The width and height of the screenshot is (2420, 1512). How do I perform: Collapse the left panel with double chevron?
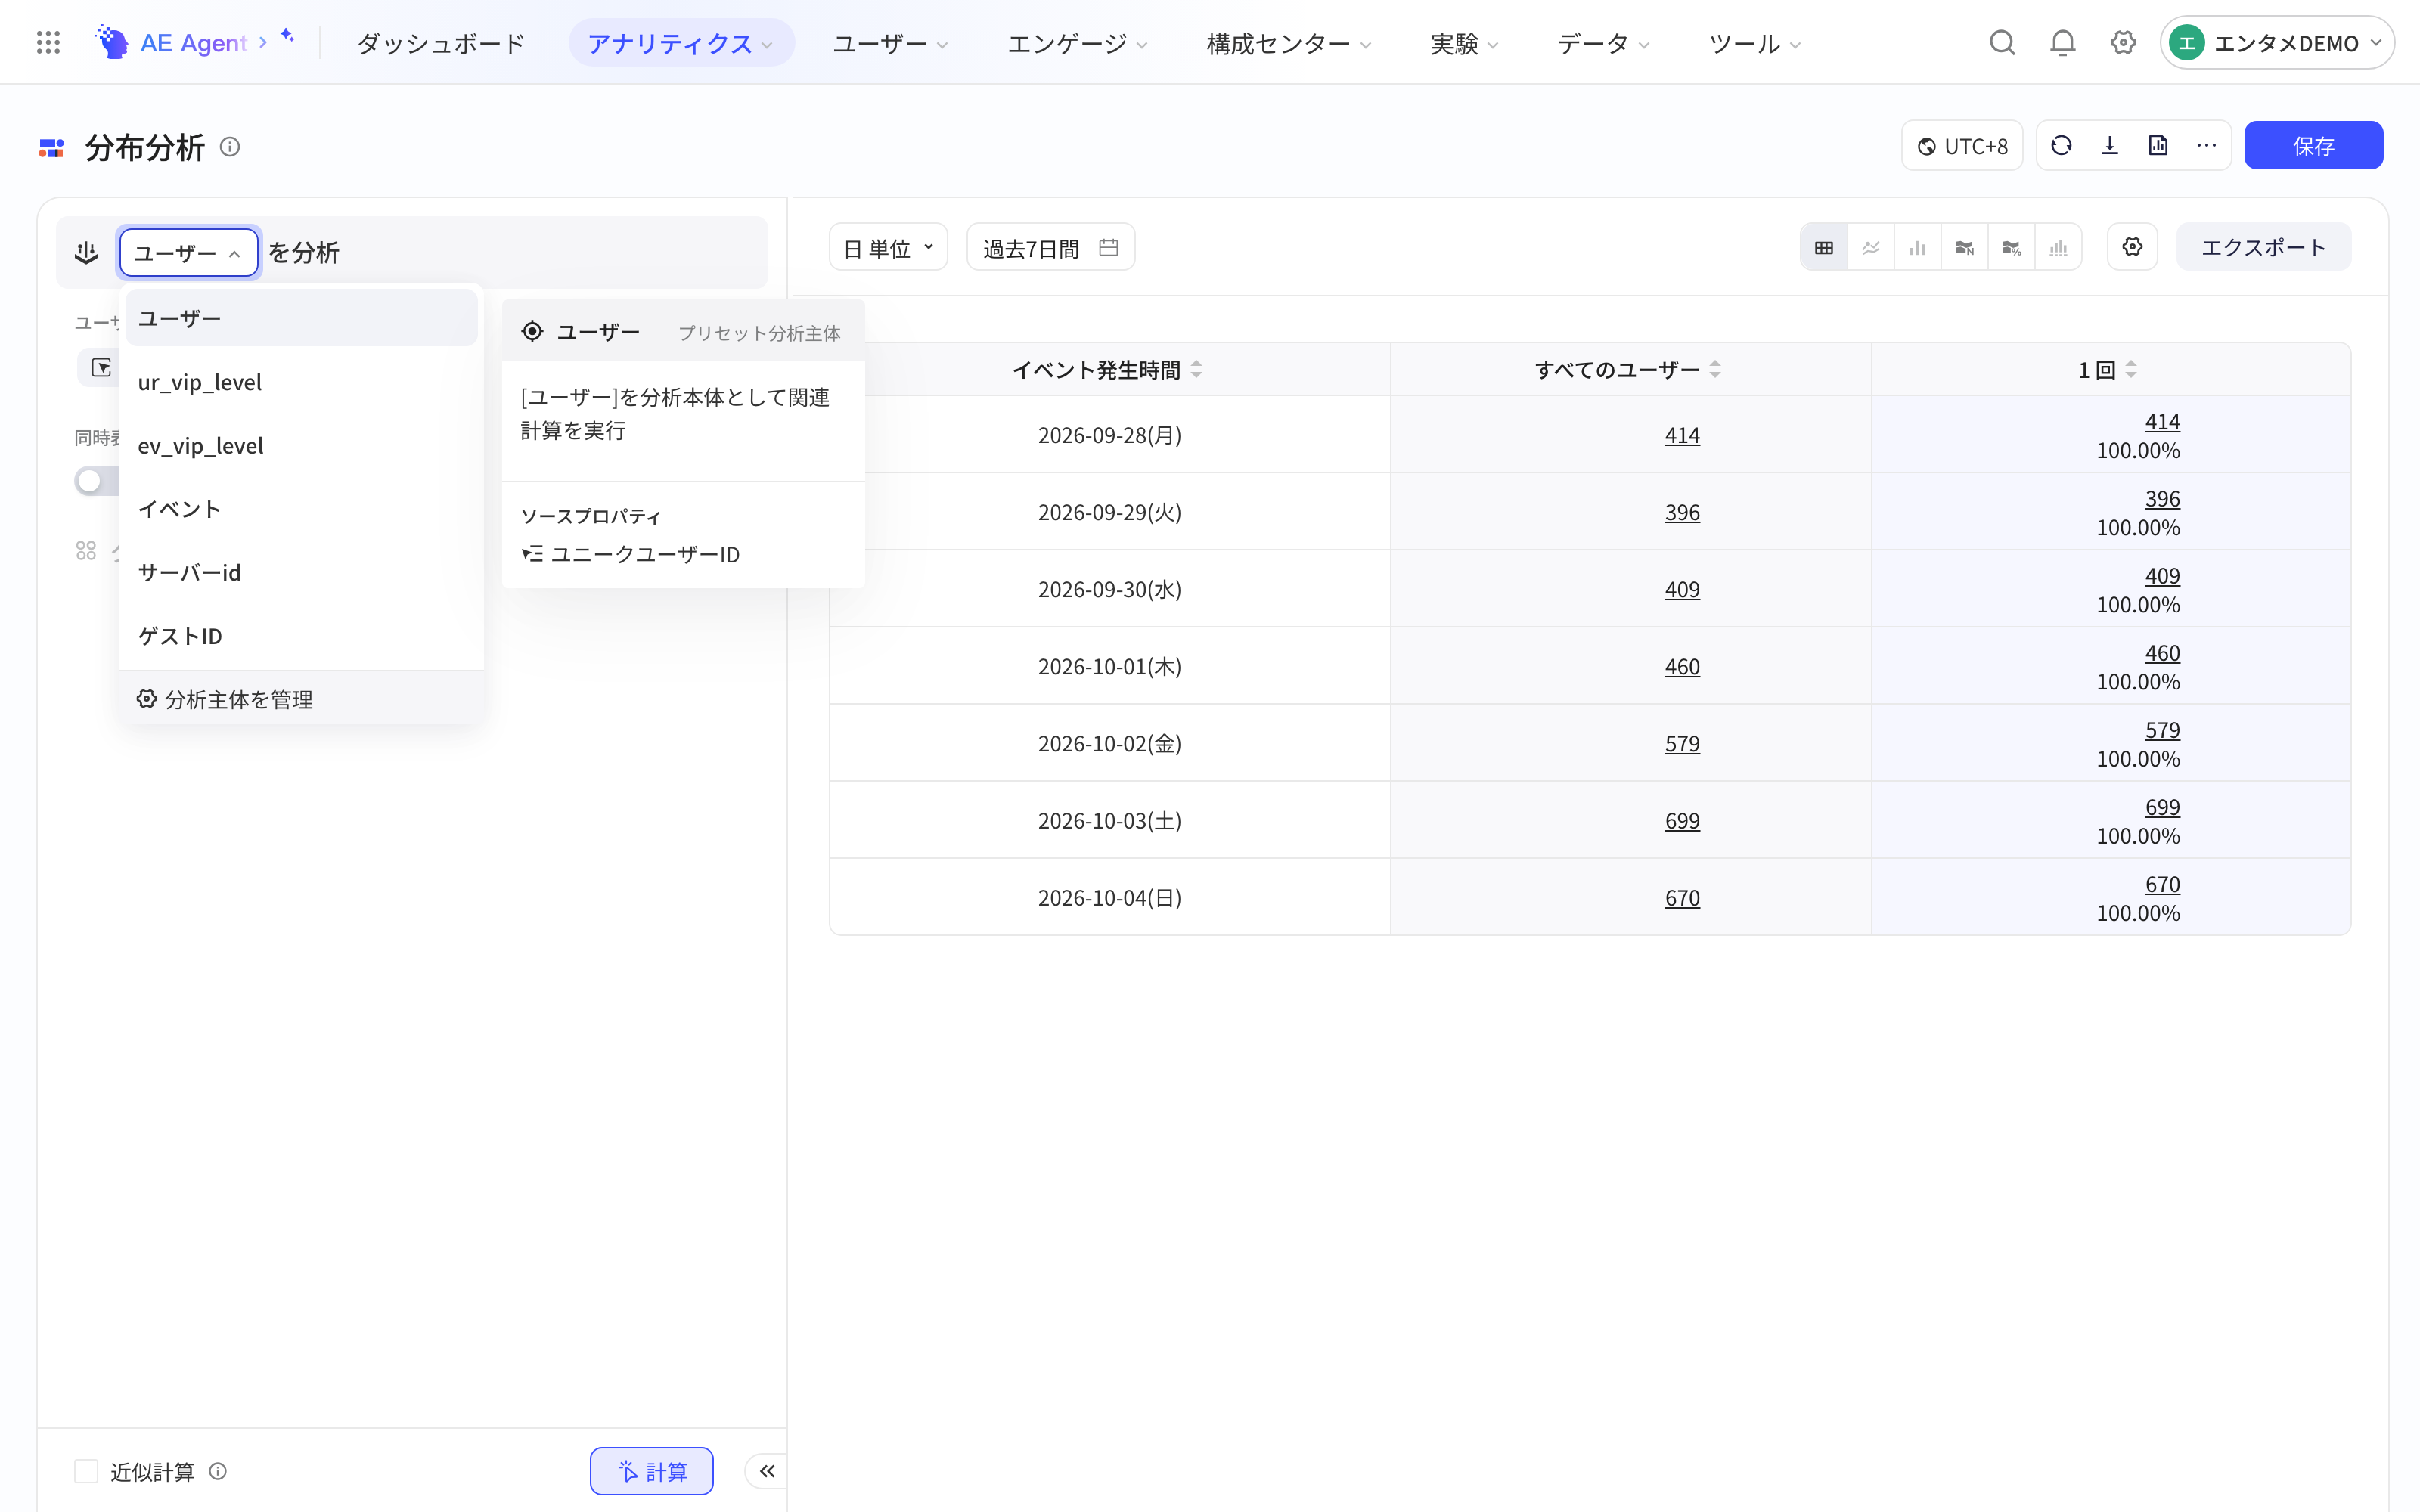(x=767, y=1471)
